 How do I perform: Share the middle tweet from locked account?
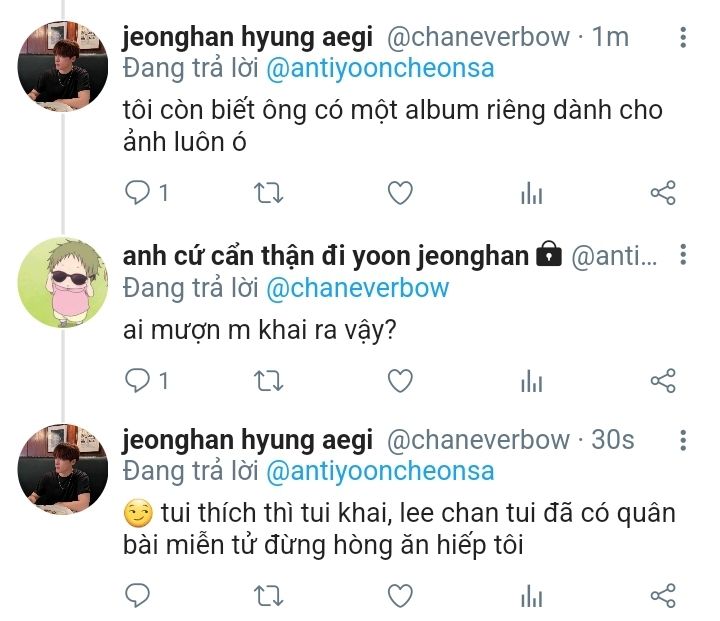663,381
